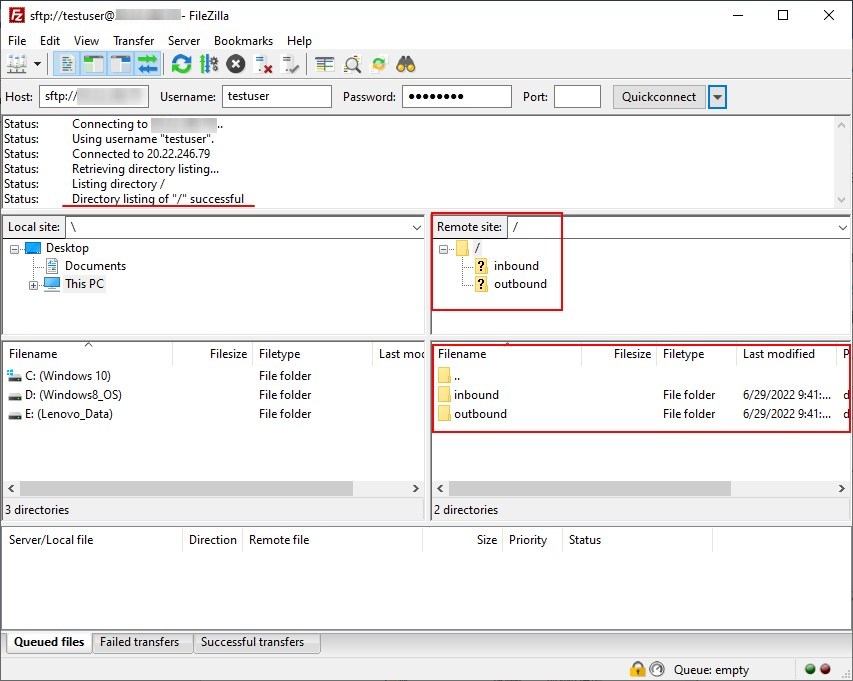The image size is (853, 681).
Task: Cancel the current operation
Action: [236, 64]
